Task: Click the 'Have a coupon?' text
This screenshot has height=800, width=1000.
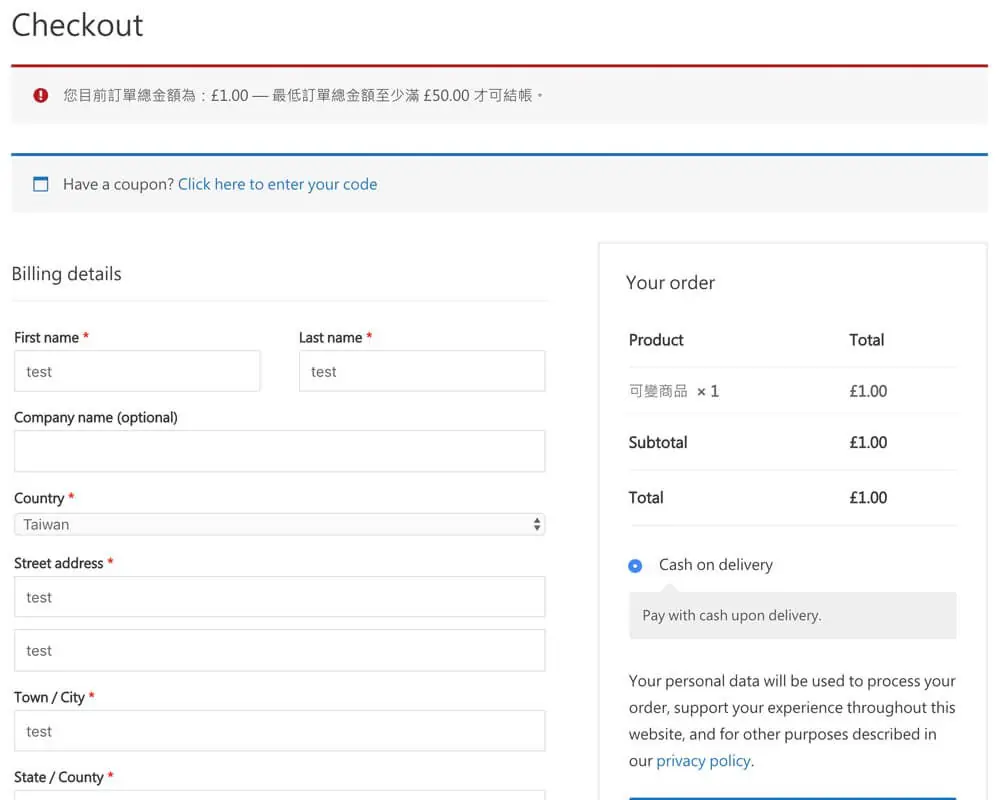Action: pos(119,184)
